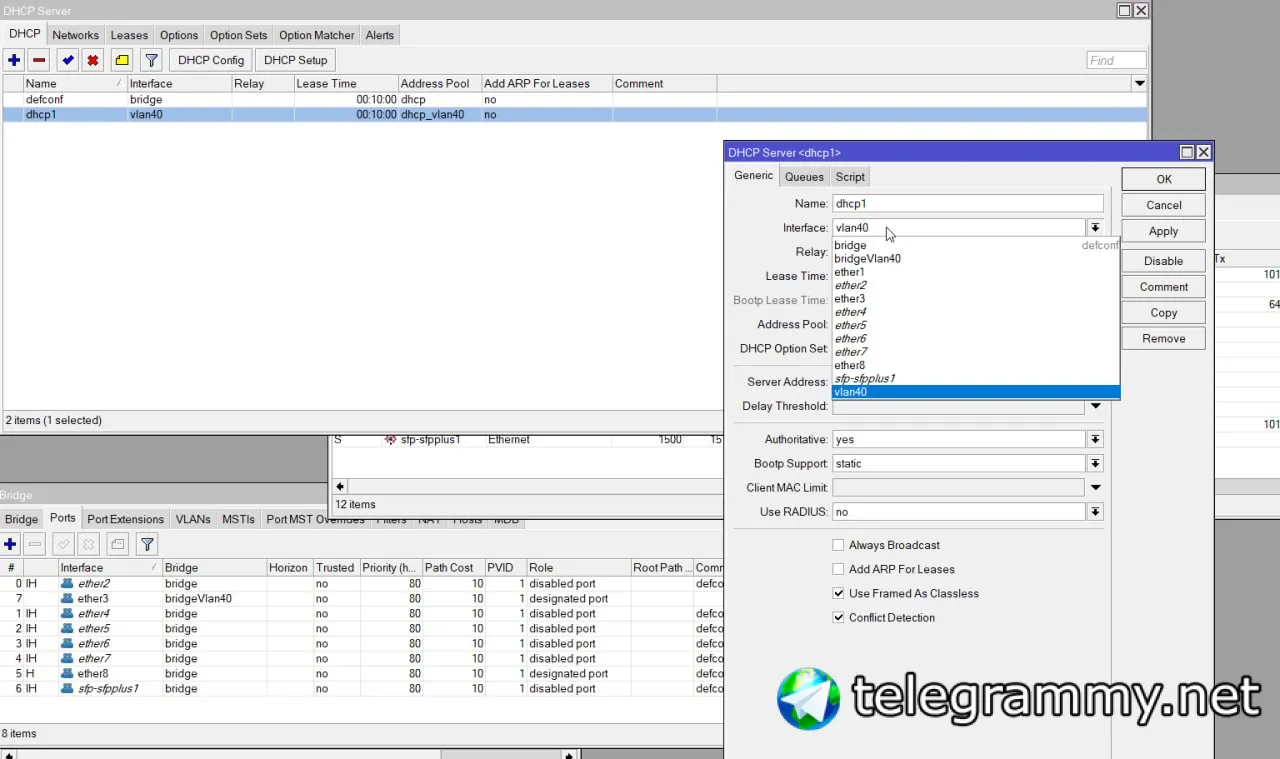
Task: Open the Port Extensions tab in Bridge window
Action: [125, 519]
